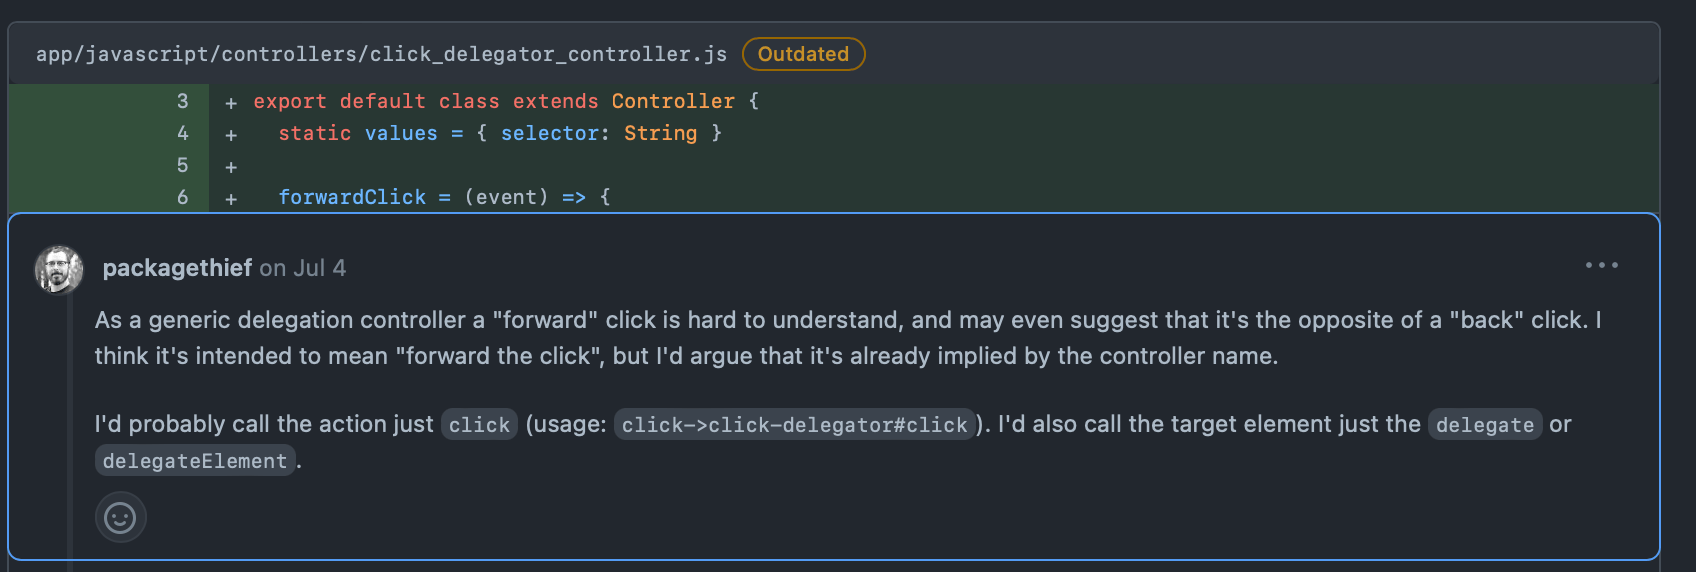1696x572 pixels.
Task: Open the three-dot comment options menu
Action: pos(1601,265)
